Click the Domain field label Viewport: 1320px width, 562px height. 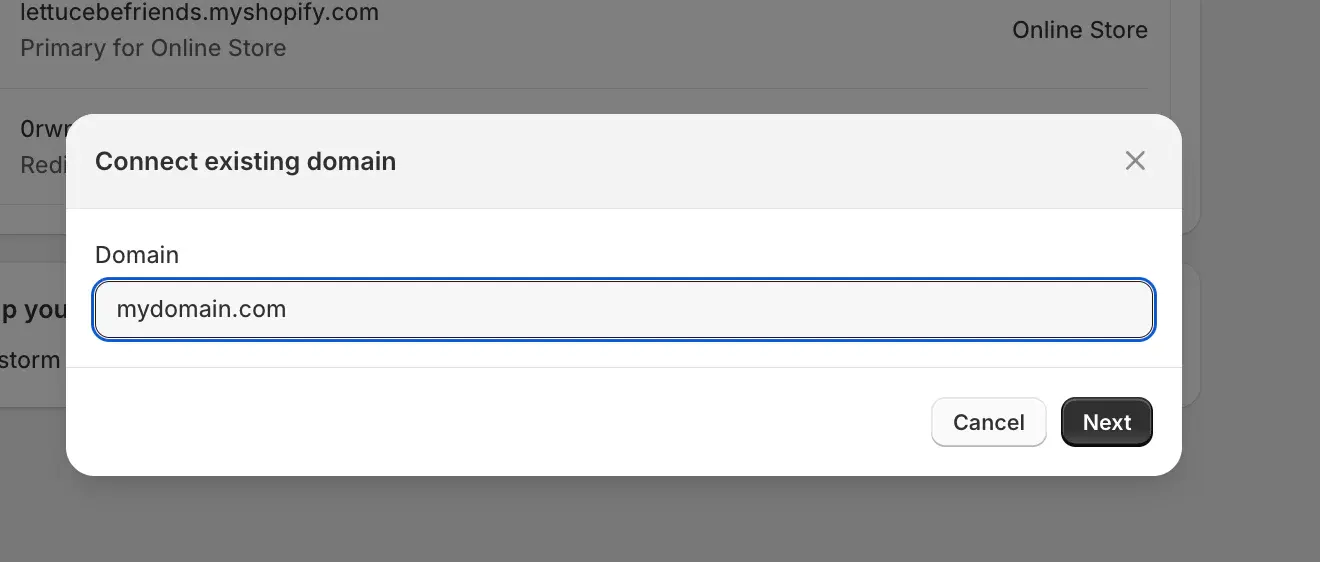[x=137, y=255]
